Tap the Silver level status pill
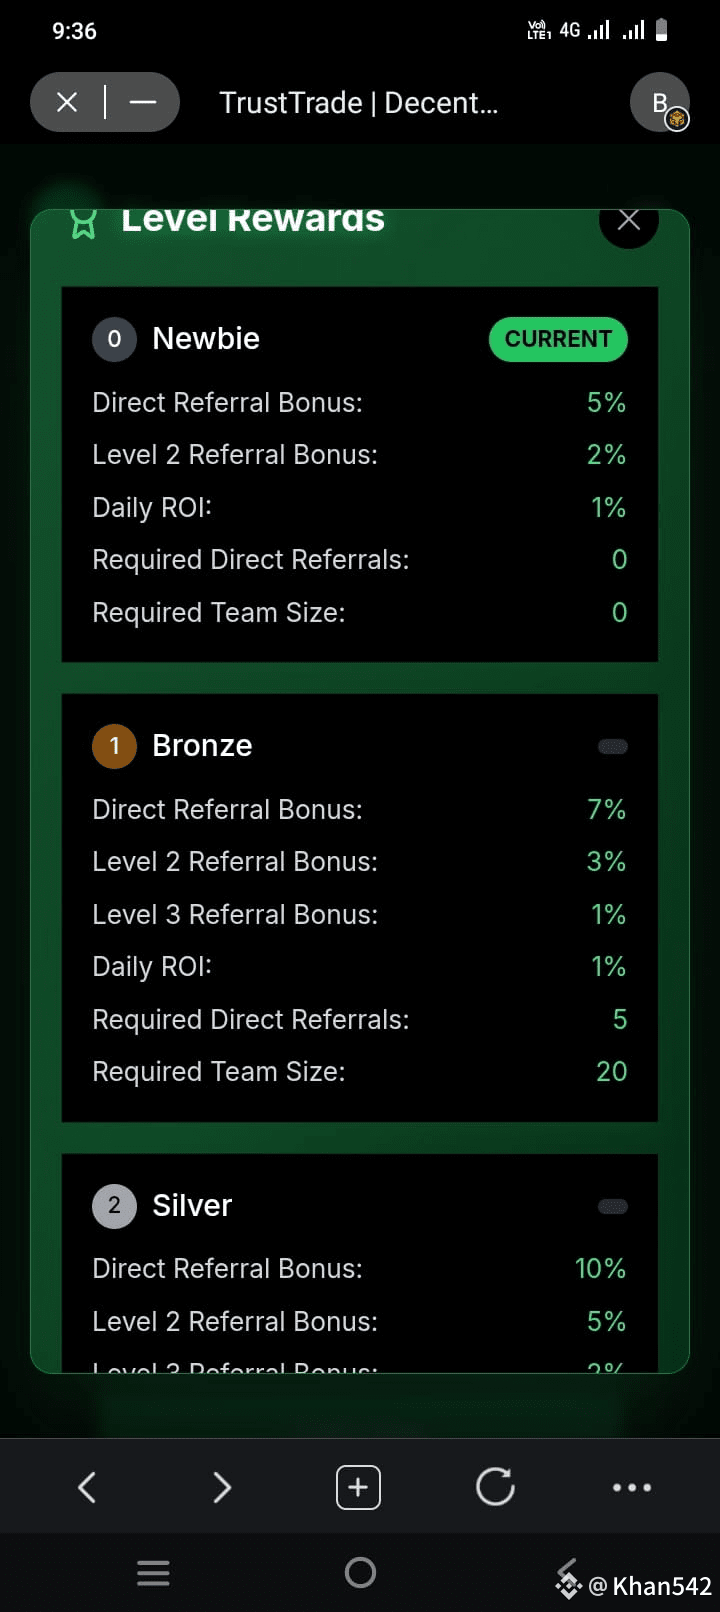 [x=613, y=1206]
